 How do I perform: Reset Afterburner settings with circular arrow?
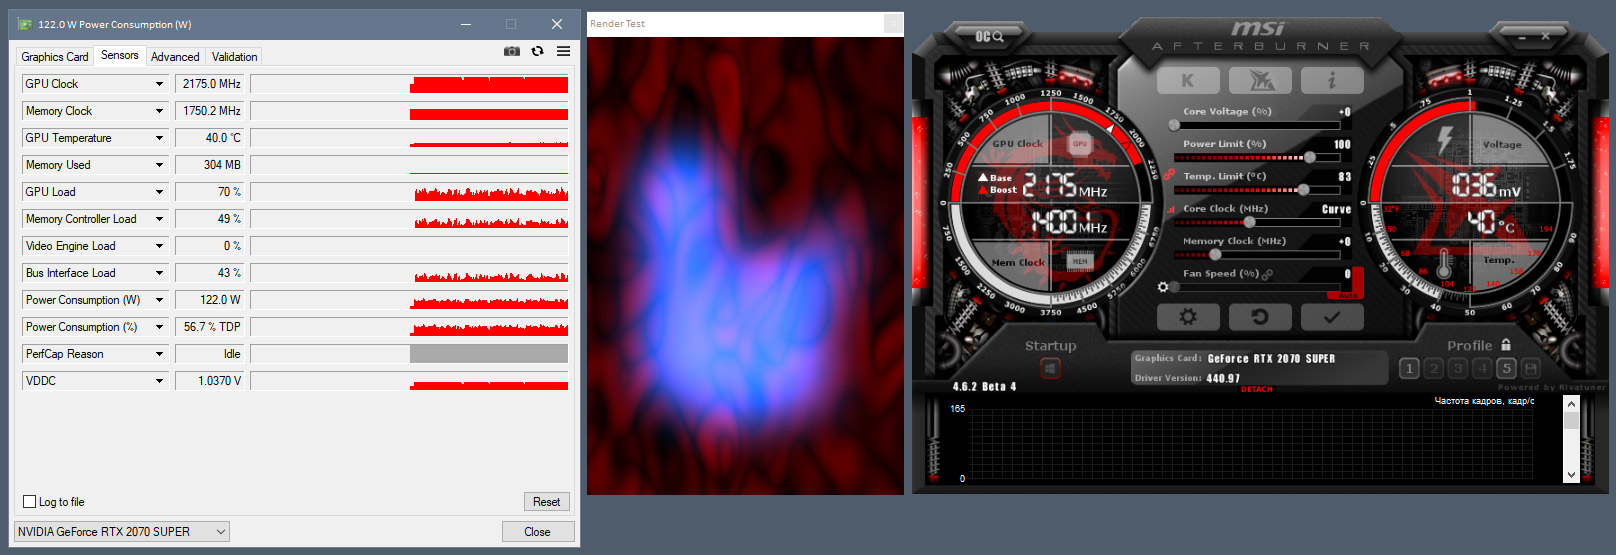click(x=1260, y=317)
